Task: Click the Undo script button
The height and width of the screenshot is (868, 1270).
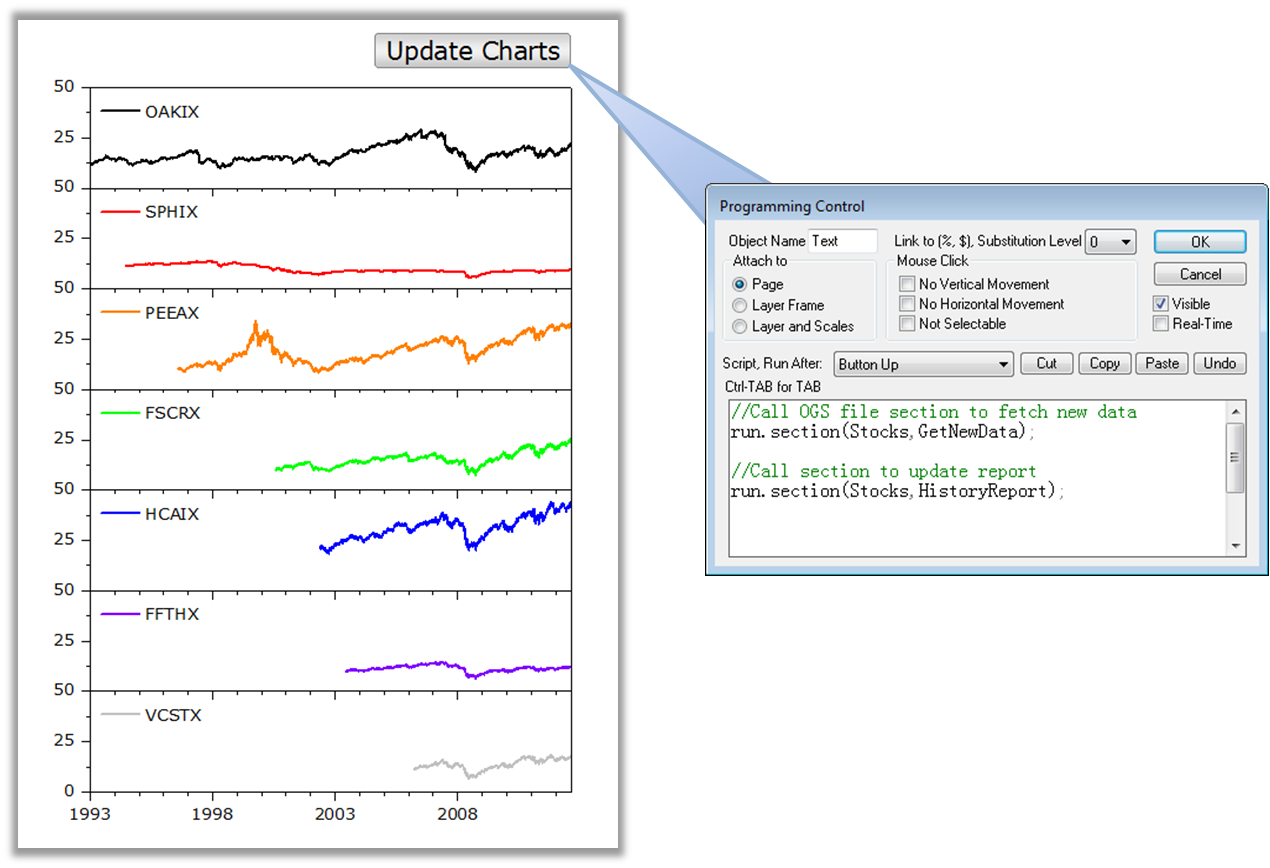Action: [1219, 364]
